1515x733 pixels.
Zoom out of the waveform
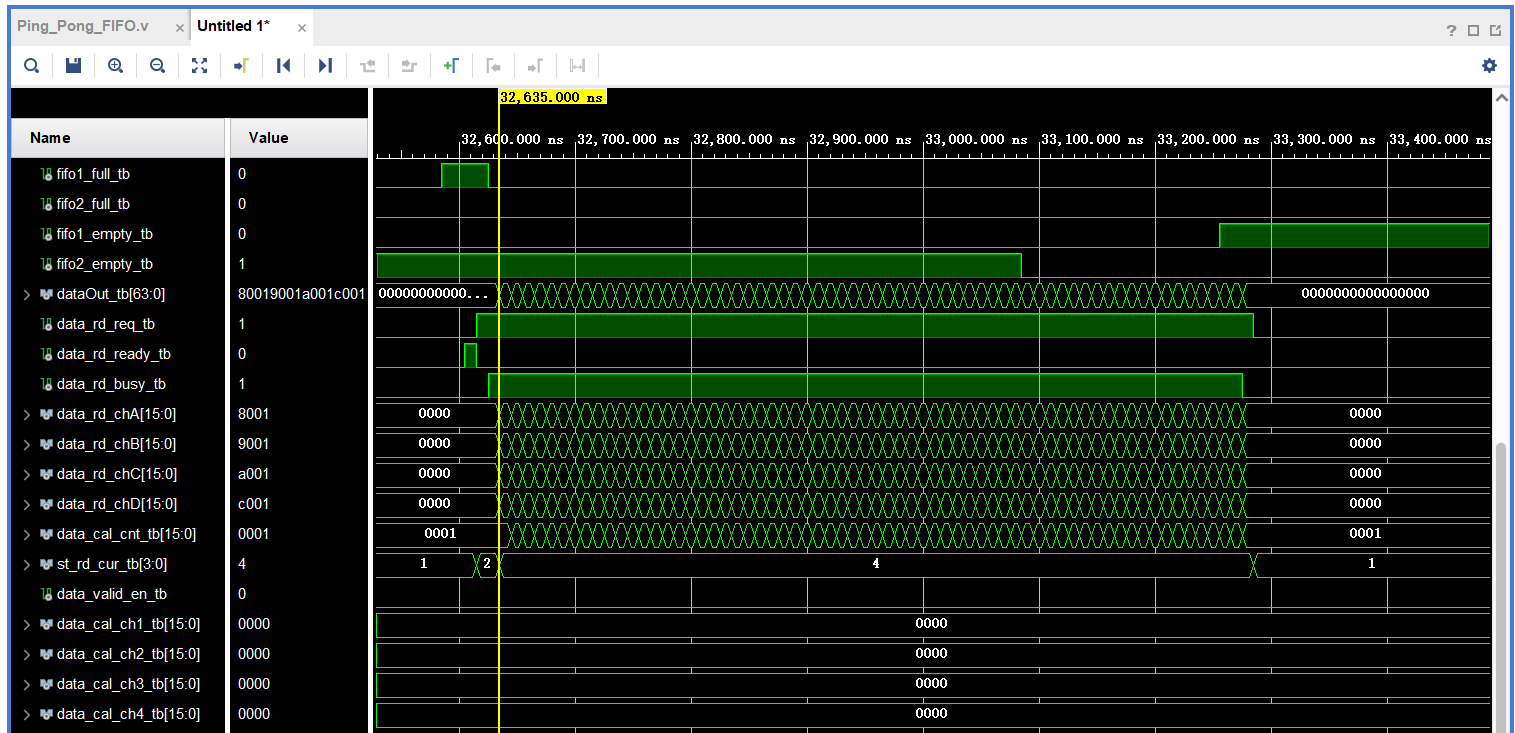coord(157,66)
